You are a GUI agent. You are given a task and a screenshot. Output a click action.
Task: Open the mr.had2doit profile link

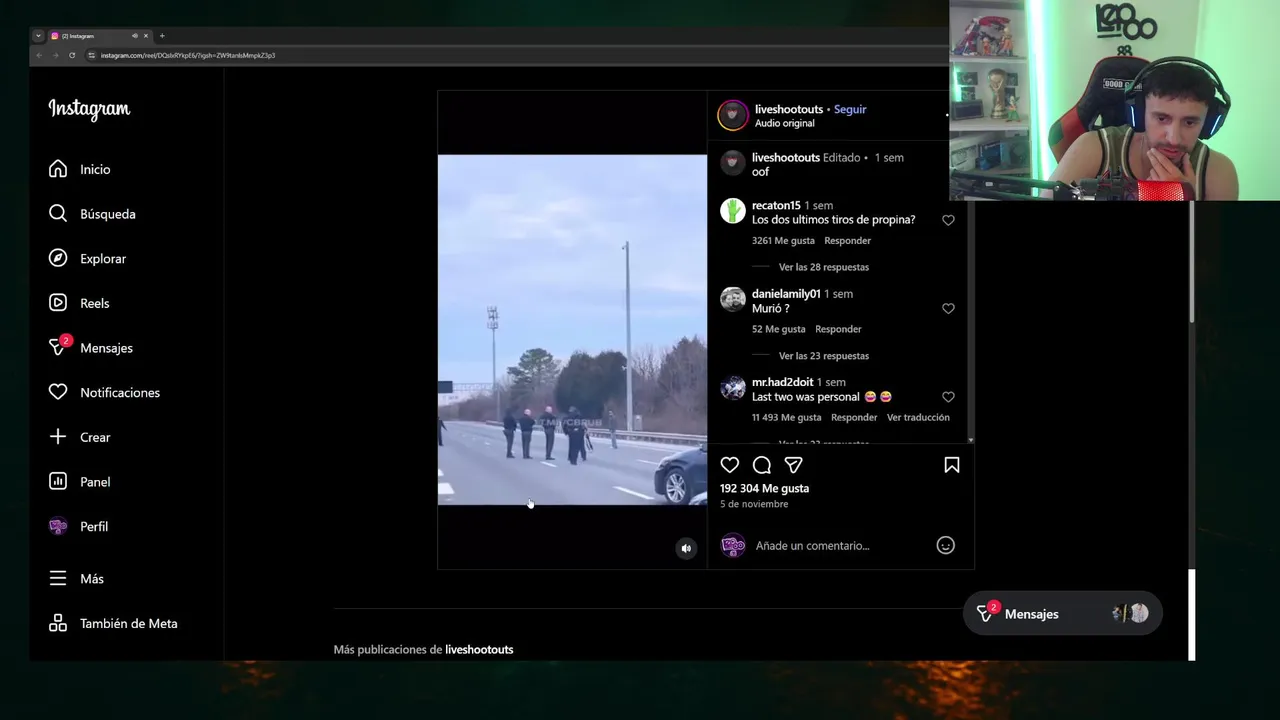[783, 382]
